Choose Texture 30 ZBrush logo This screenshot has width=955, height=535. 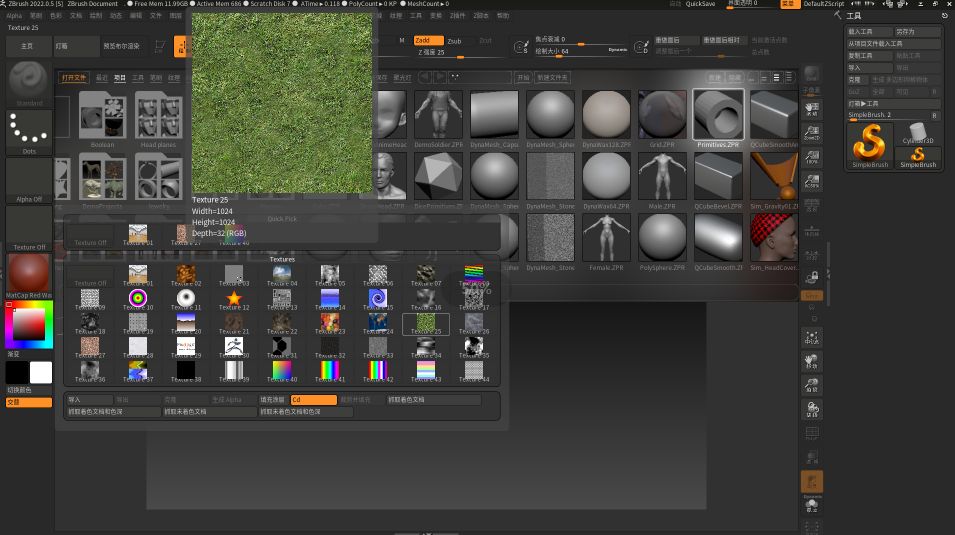point(234,348)
